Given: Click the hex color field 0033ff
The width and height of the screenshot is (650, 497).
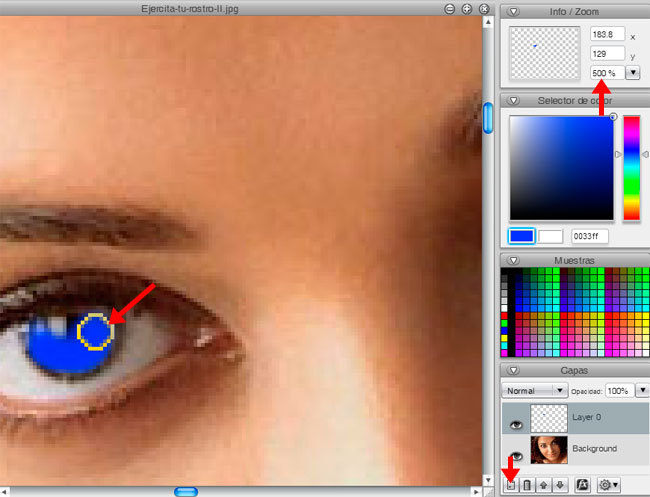Looking at the screenshot, I should pos(589,236).
